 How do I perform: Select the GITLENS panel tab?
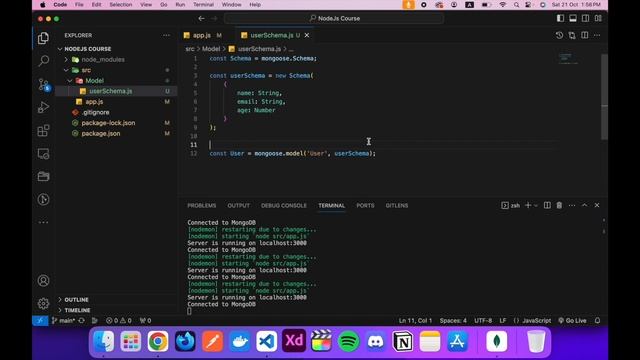tap(397, 205)
